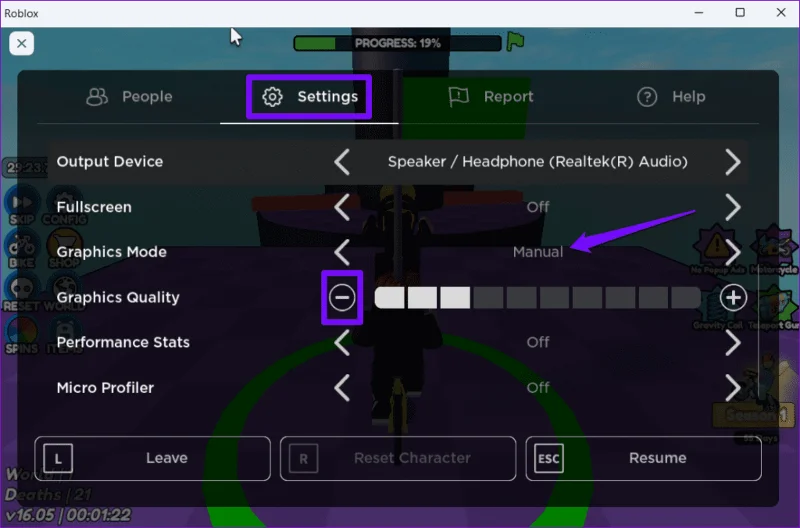Click the PROGRESS: 19% bar
The width and height of the screenshot is (800, 528).
coord(397,43)
